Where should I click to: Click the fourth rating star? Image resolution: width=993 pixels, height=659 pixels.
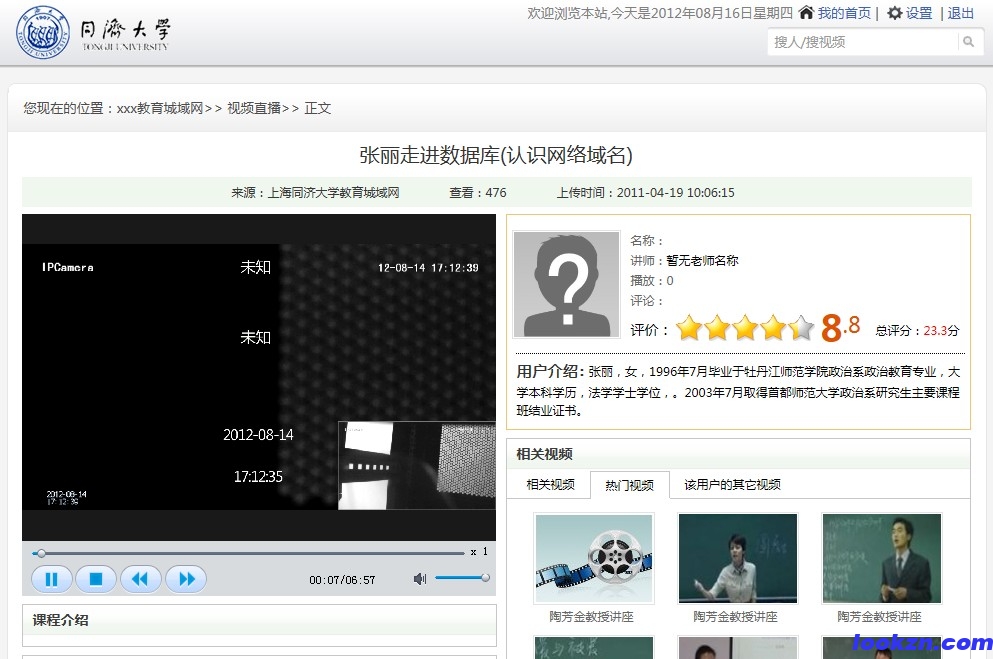coord(773,328)
